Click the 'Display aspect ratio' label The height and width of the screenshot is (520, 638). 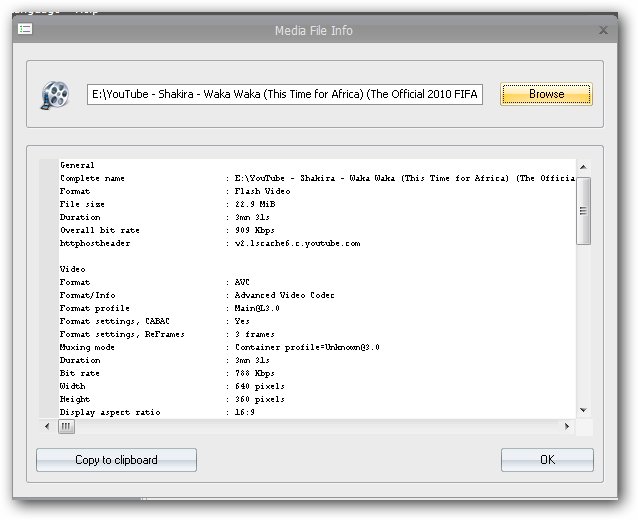tap(110, 413)
